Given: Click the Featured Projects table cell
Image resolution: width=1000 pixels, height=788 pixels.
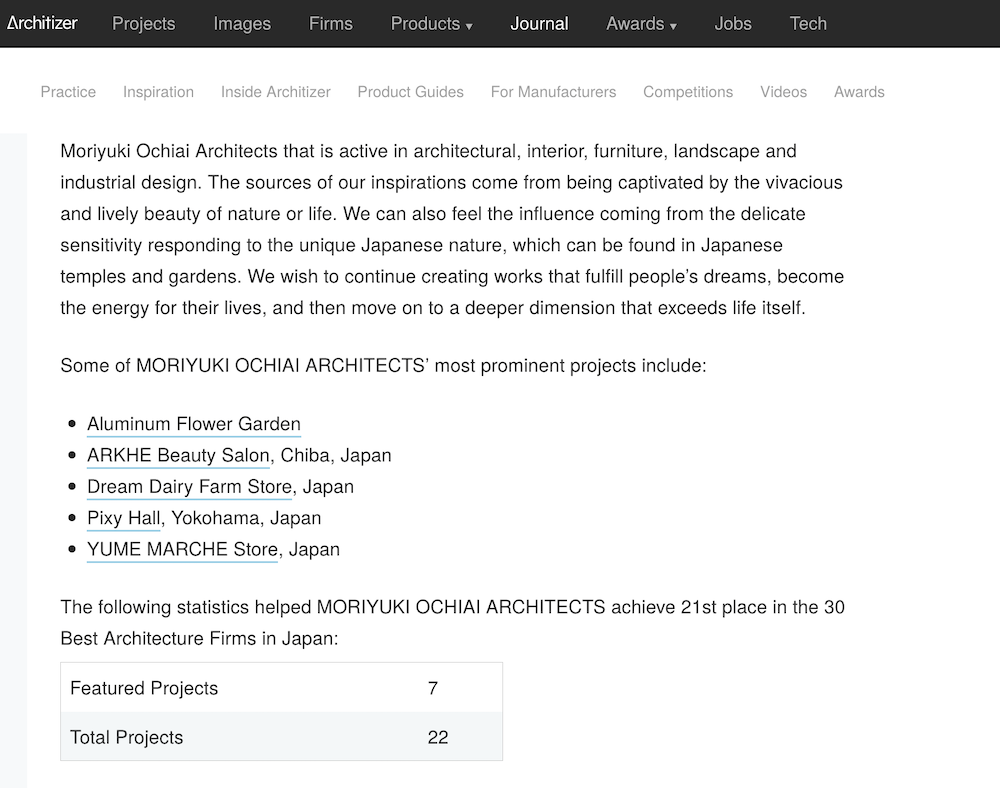Looking at the screenshot, I should click(x=144, y=688).
